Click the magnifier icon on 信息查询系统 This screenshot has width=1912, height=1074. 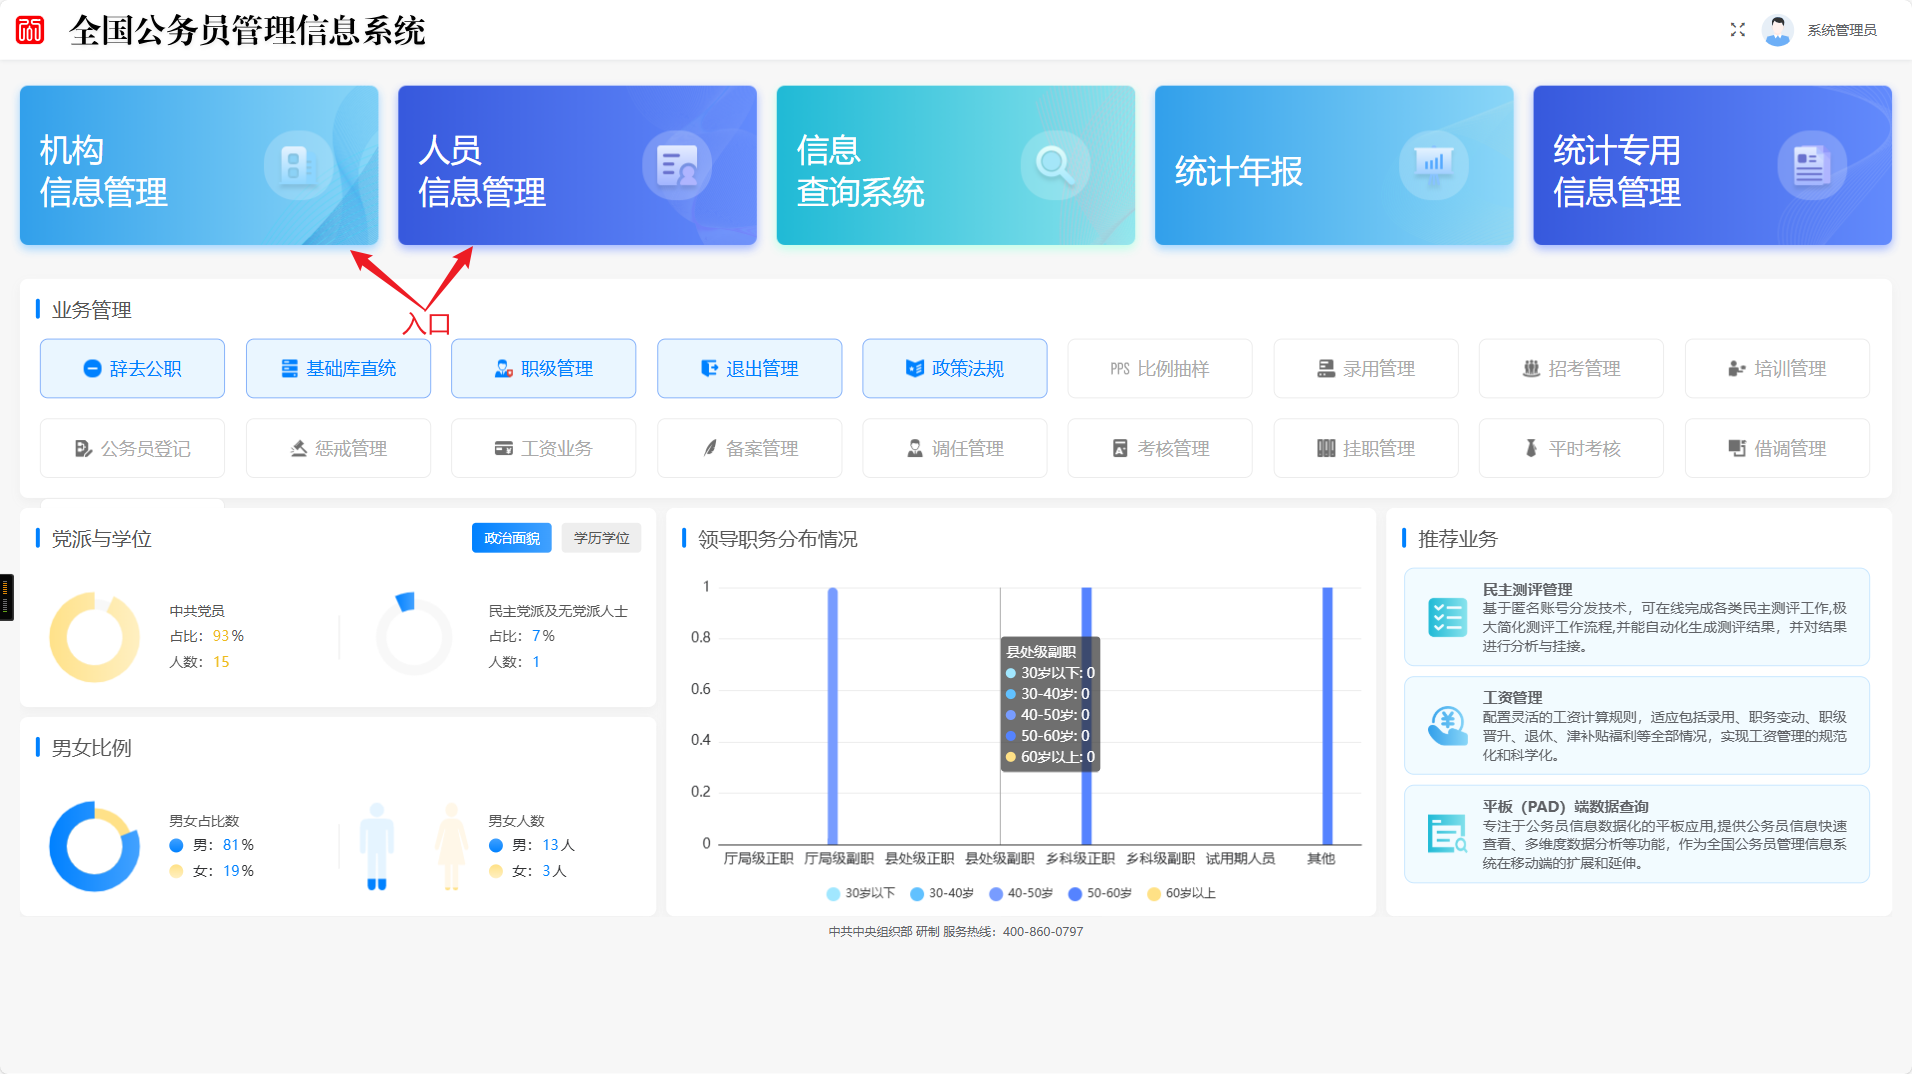[x=1054, y=165]
